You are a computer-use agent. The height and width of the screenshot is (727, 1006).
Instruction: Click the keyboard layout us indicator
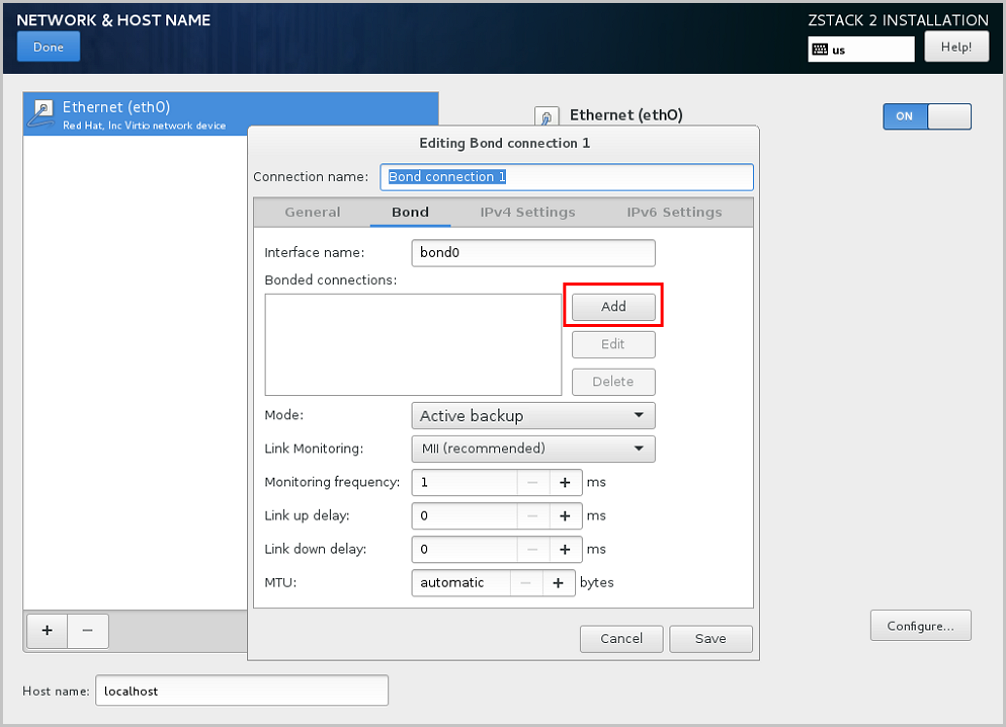coord(861,49)
